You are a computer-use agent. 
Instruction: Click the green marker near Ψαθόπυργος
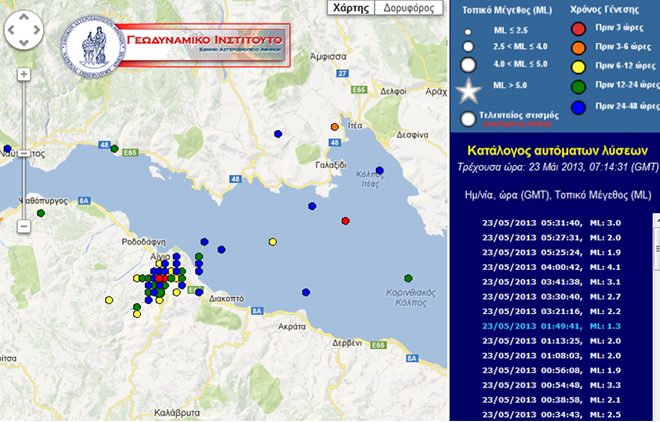tap(40, 213)
